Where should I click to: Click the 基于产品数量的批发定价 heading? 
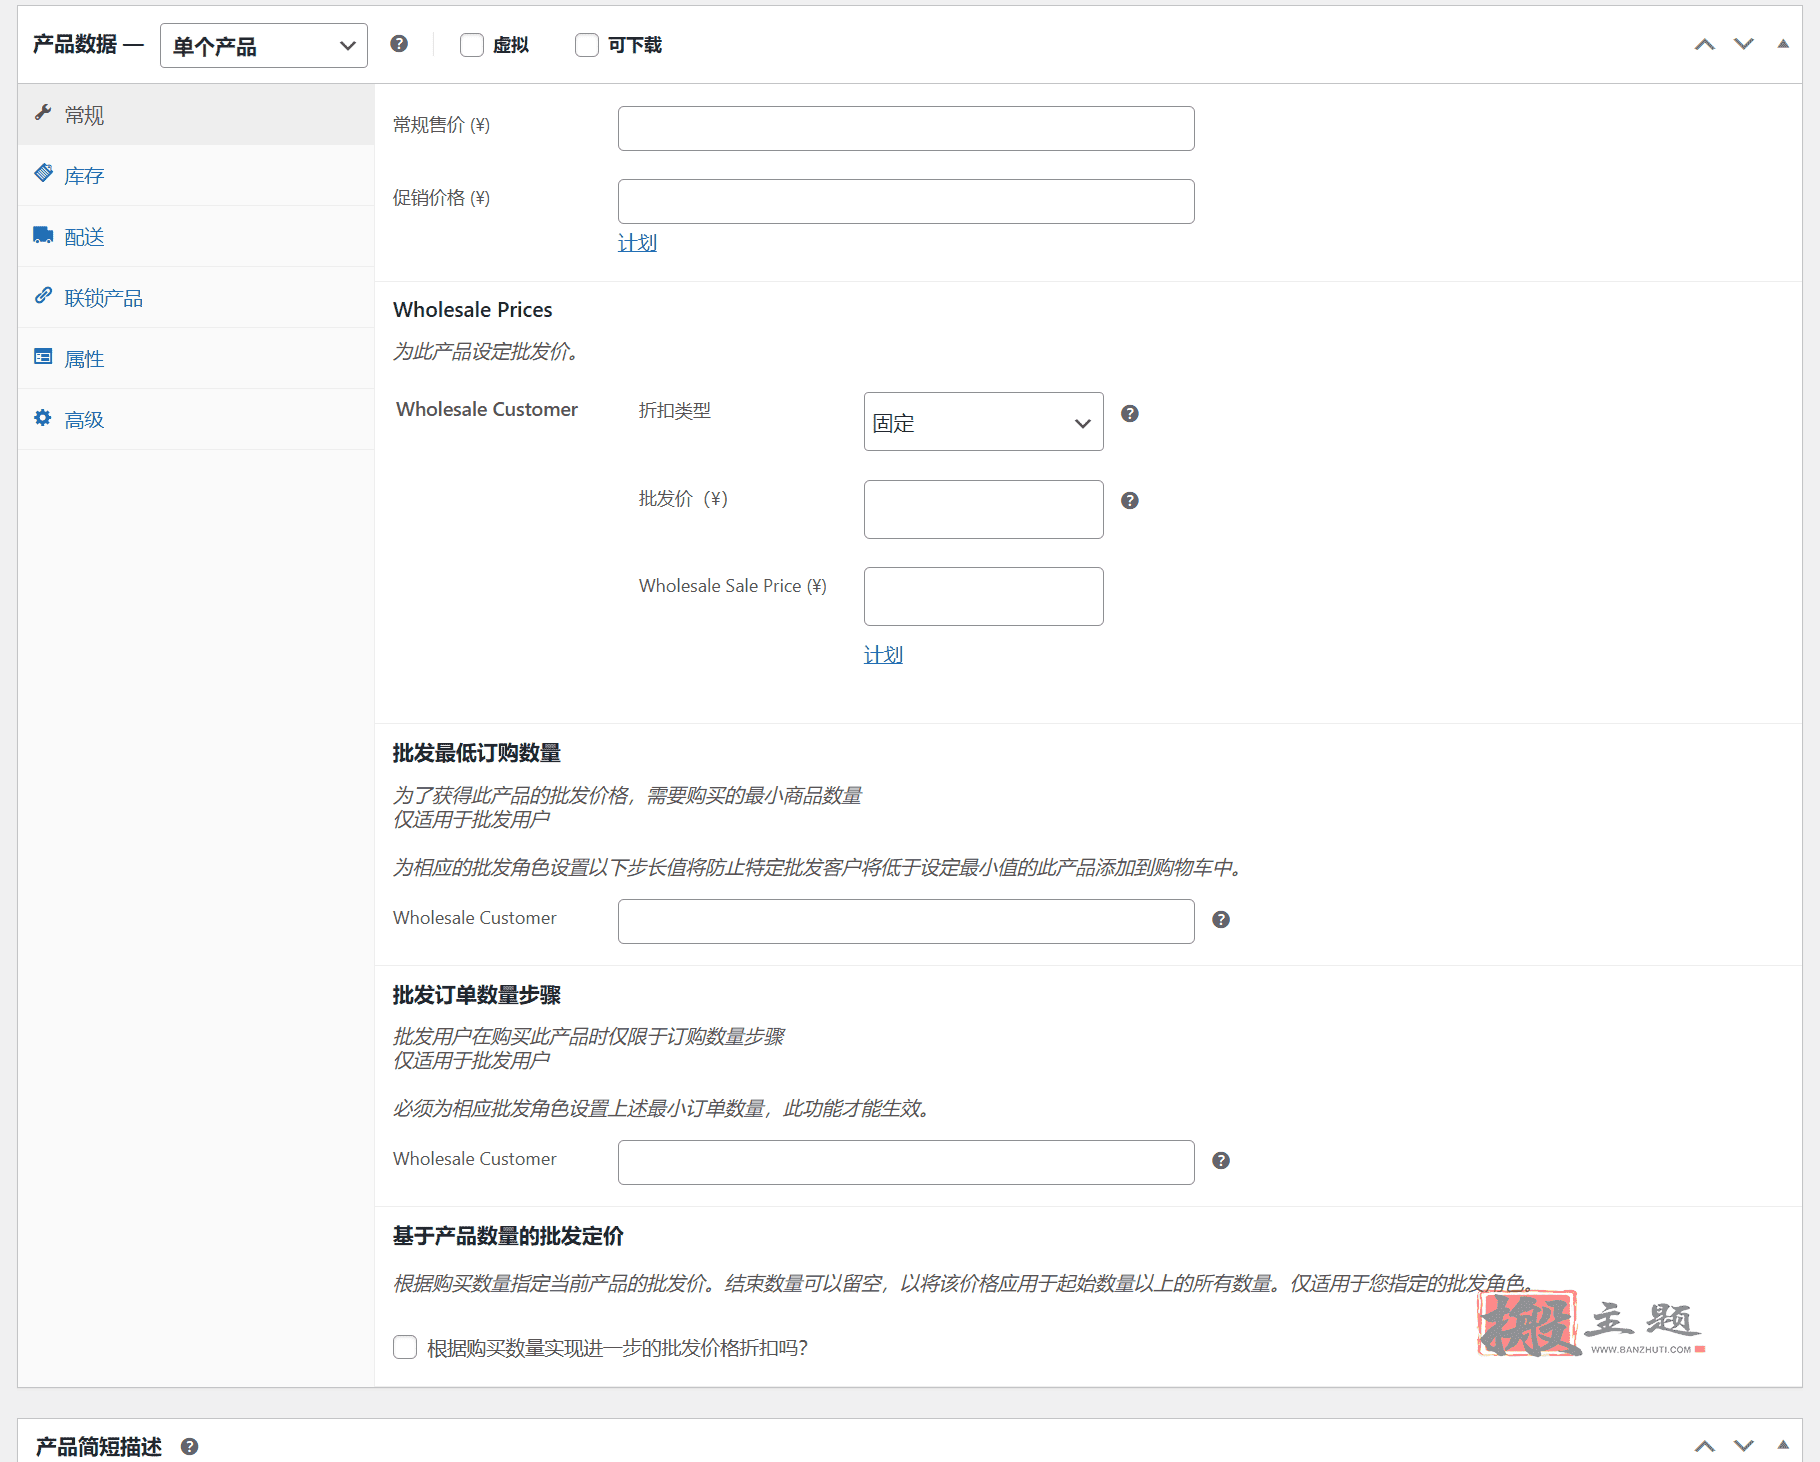click(x=508, y=1236)
